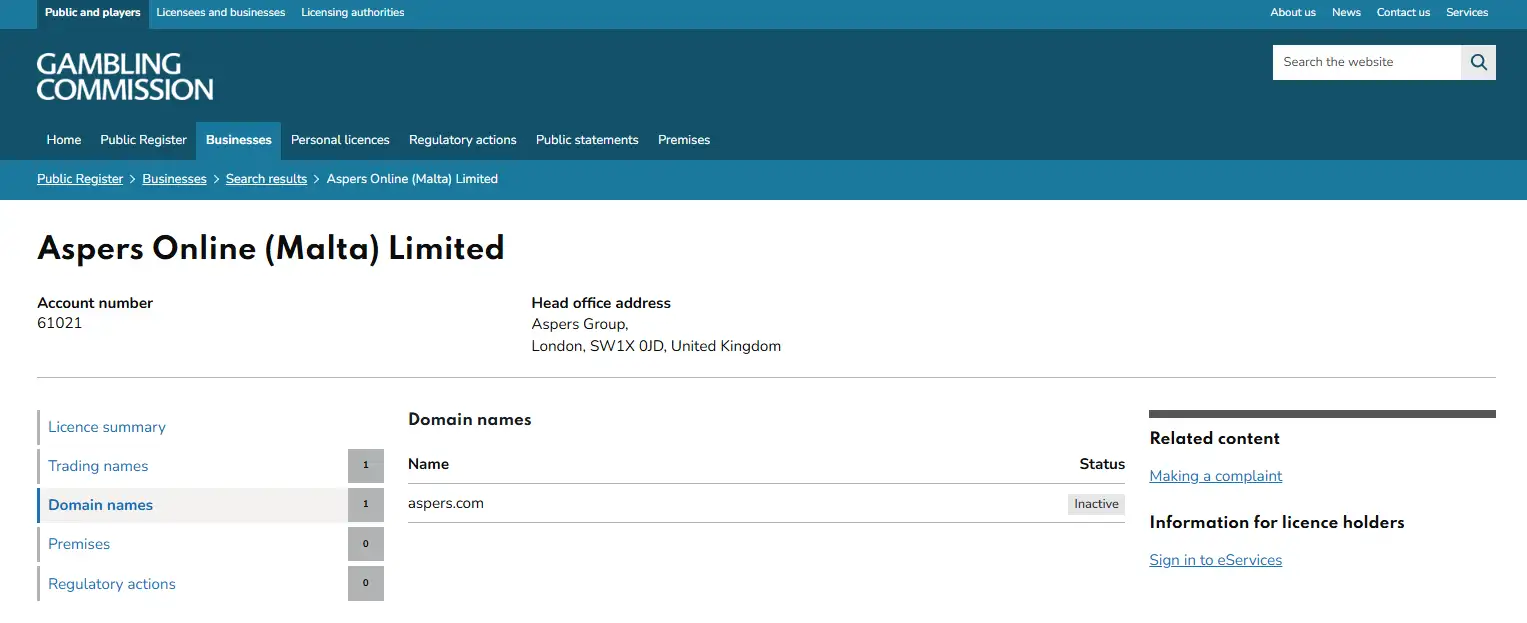Open Public statements navigation item

pyautogui.click(x=587, y=140)
